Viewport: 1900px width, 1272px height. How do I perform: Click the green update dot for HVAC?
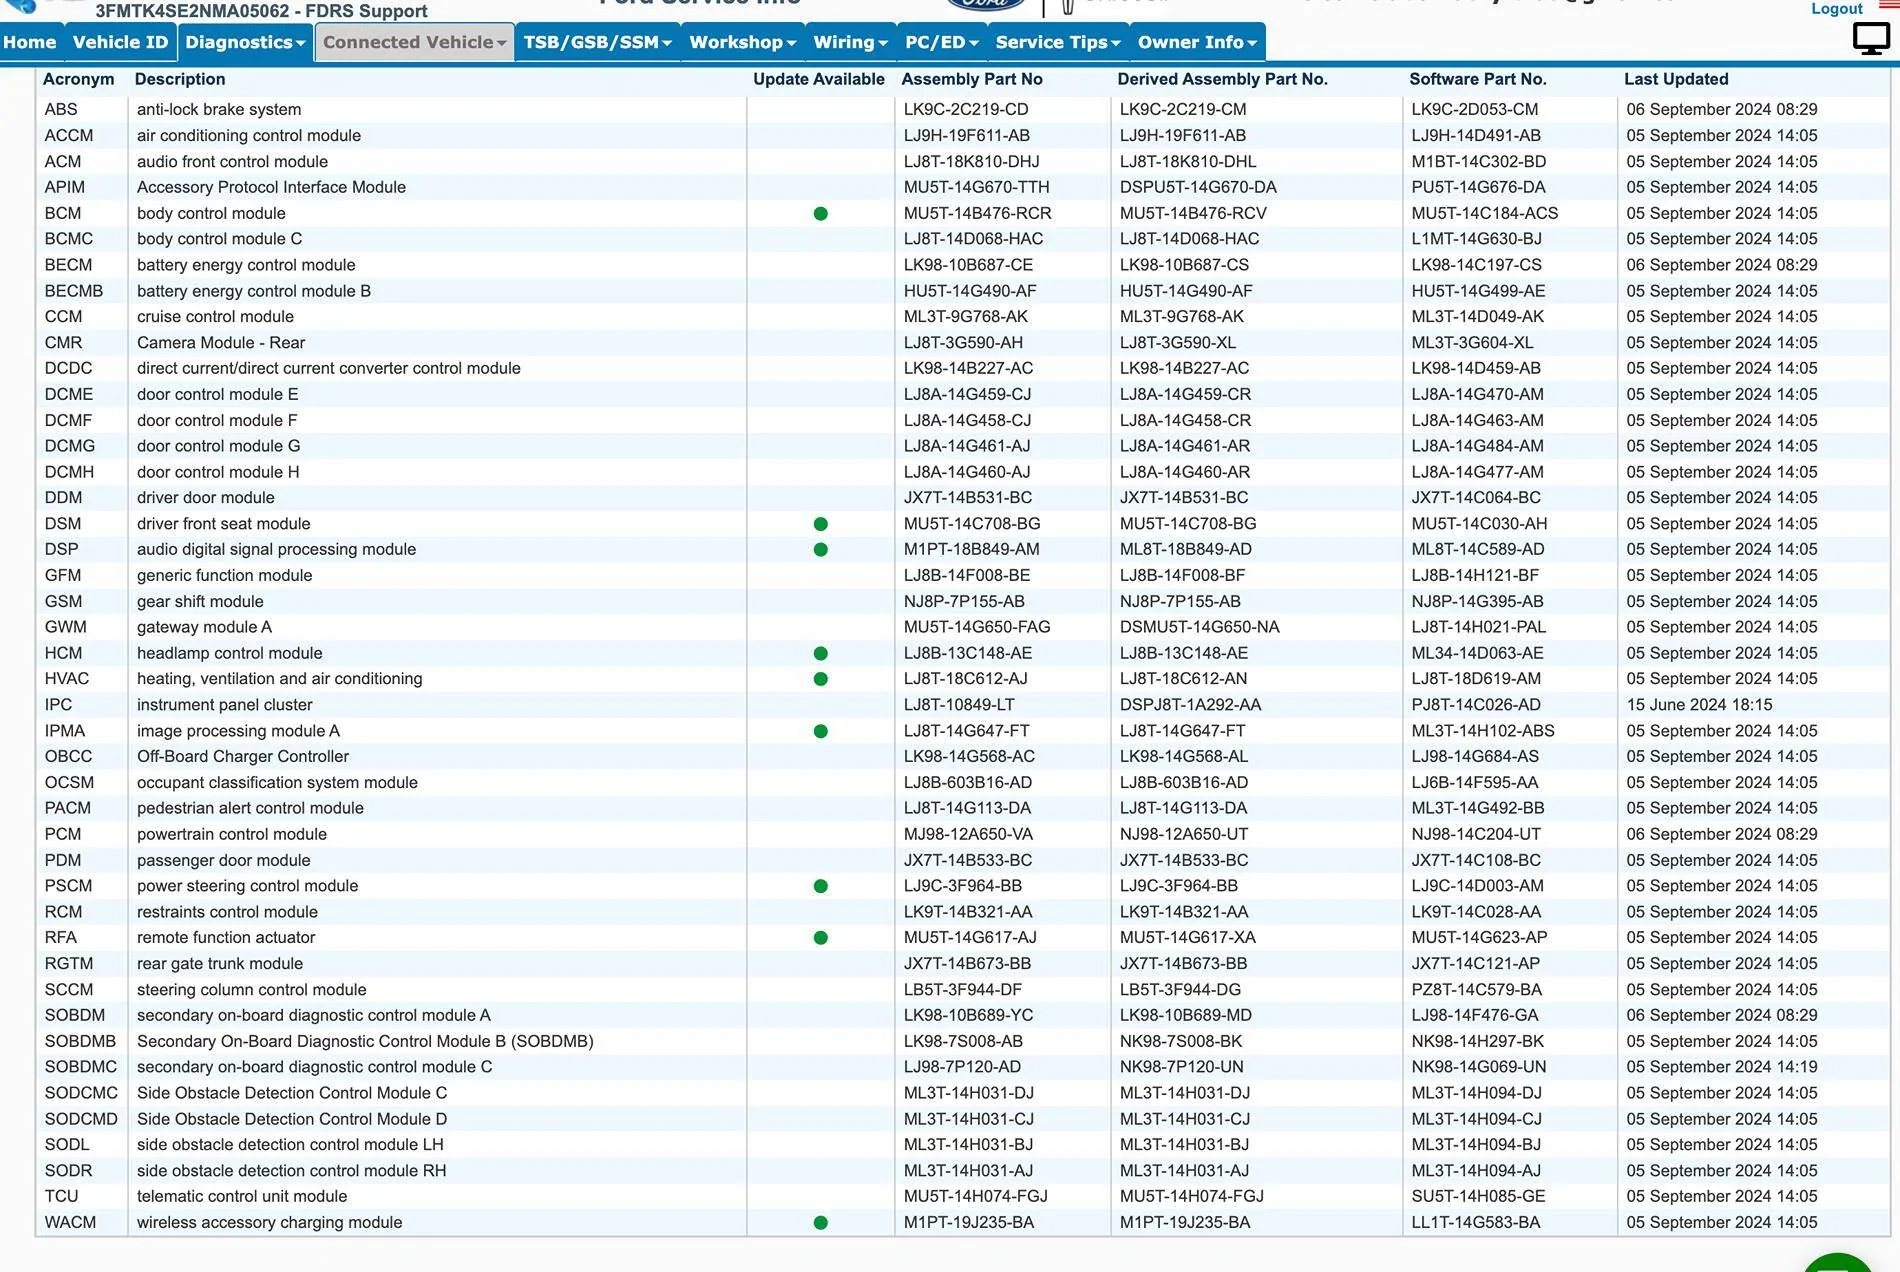tap(821, 679)
